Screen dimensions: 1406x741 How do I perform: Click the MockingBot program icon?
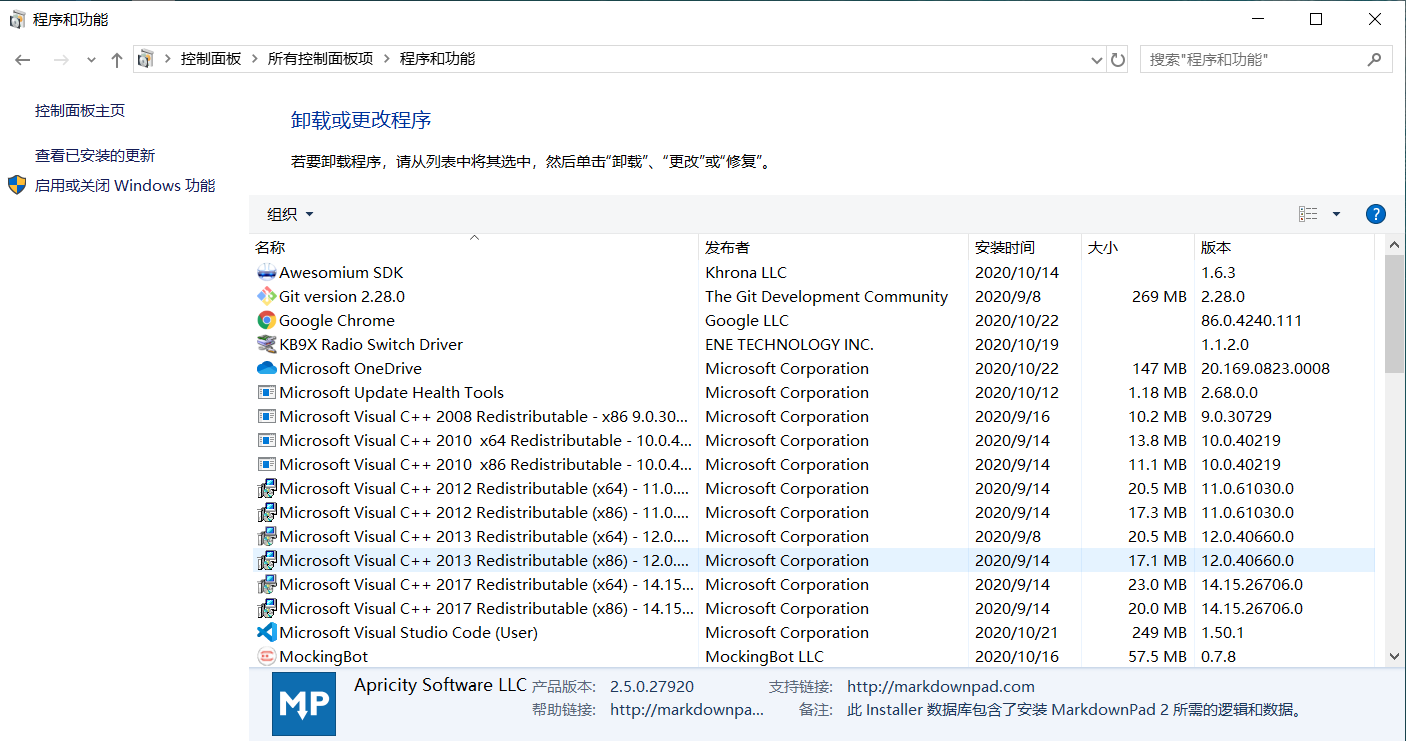tap(266, 656)
